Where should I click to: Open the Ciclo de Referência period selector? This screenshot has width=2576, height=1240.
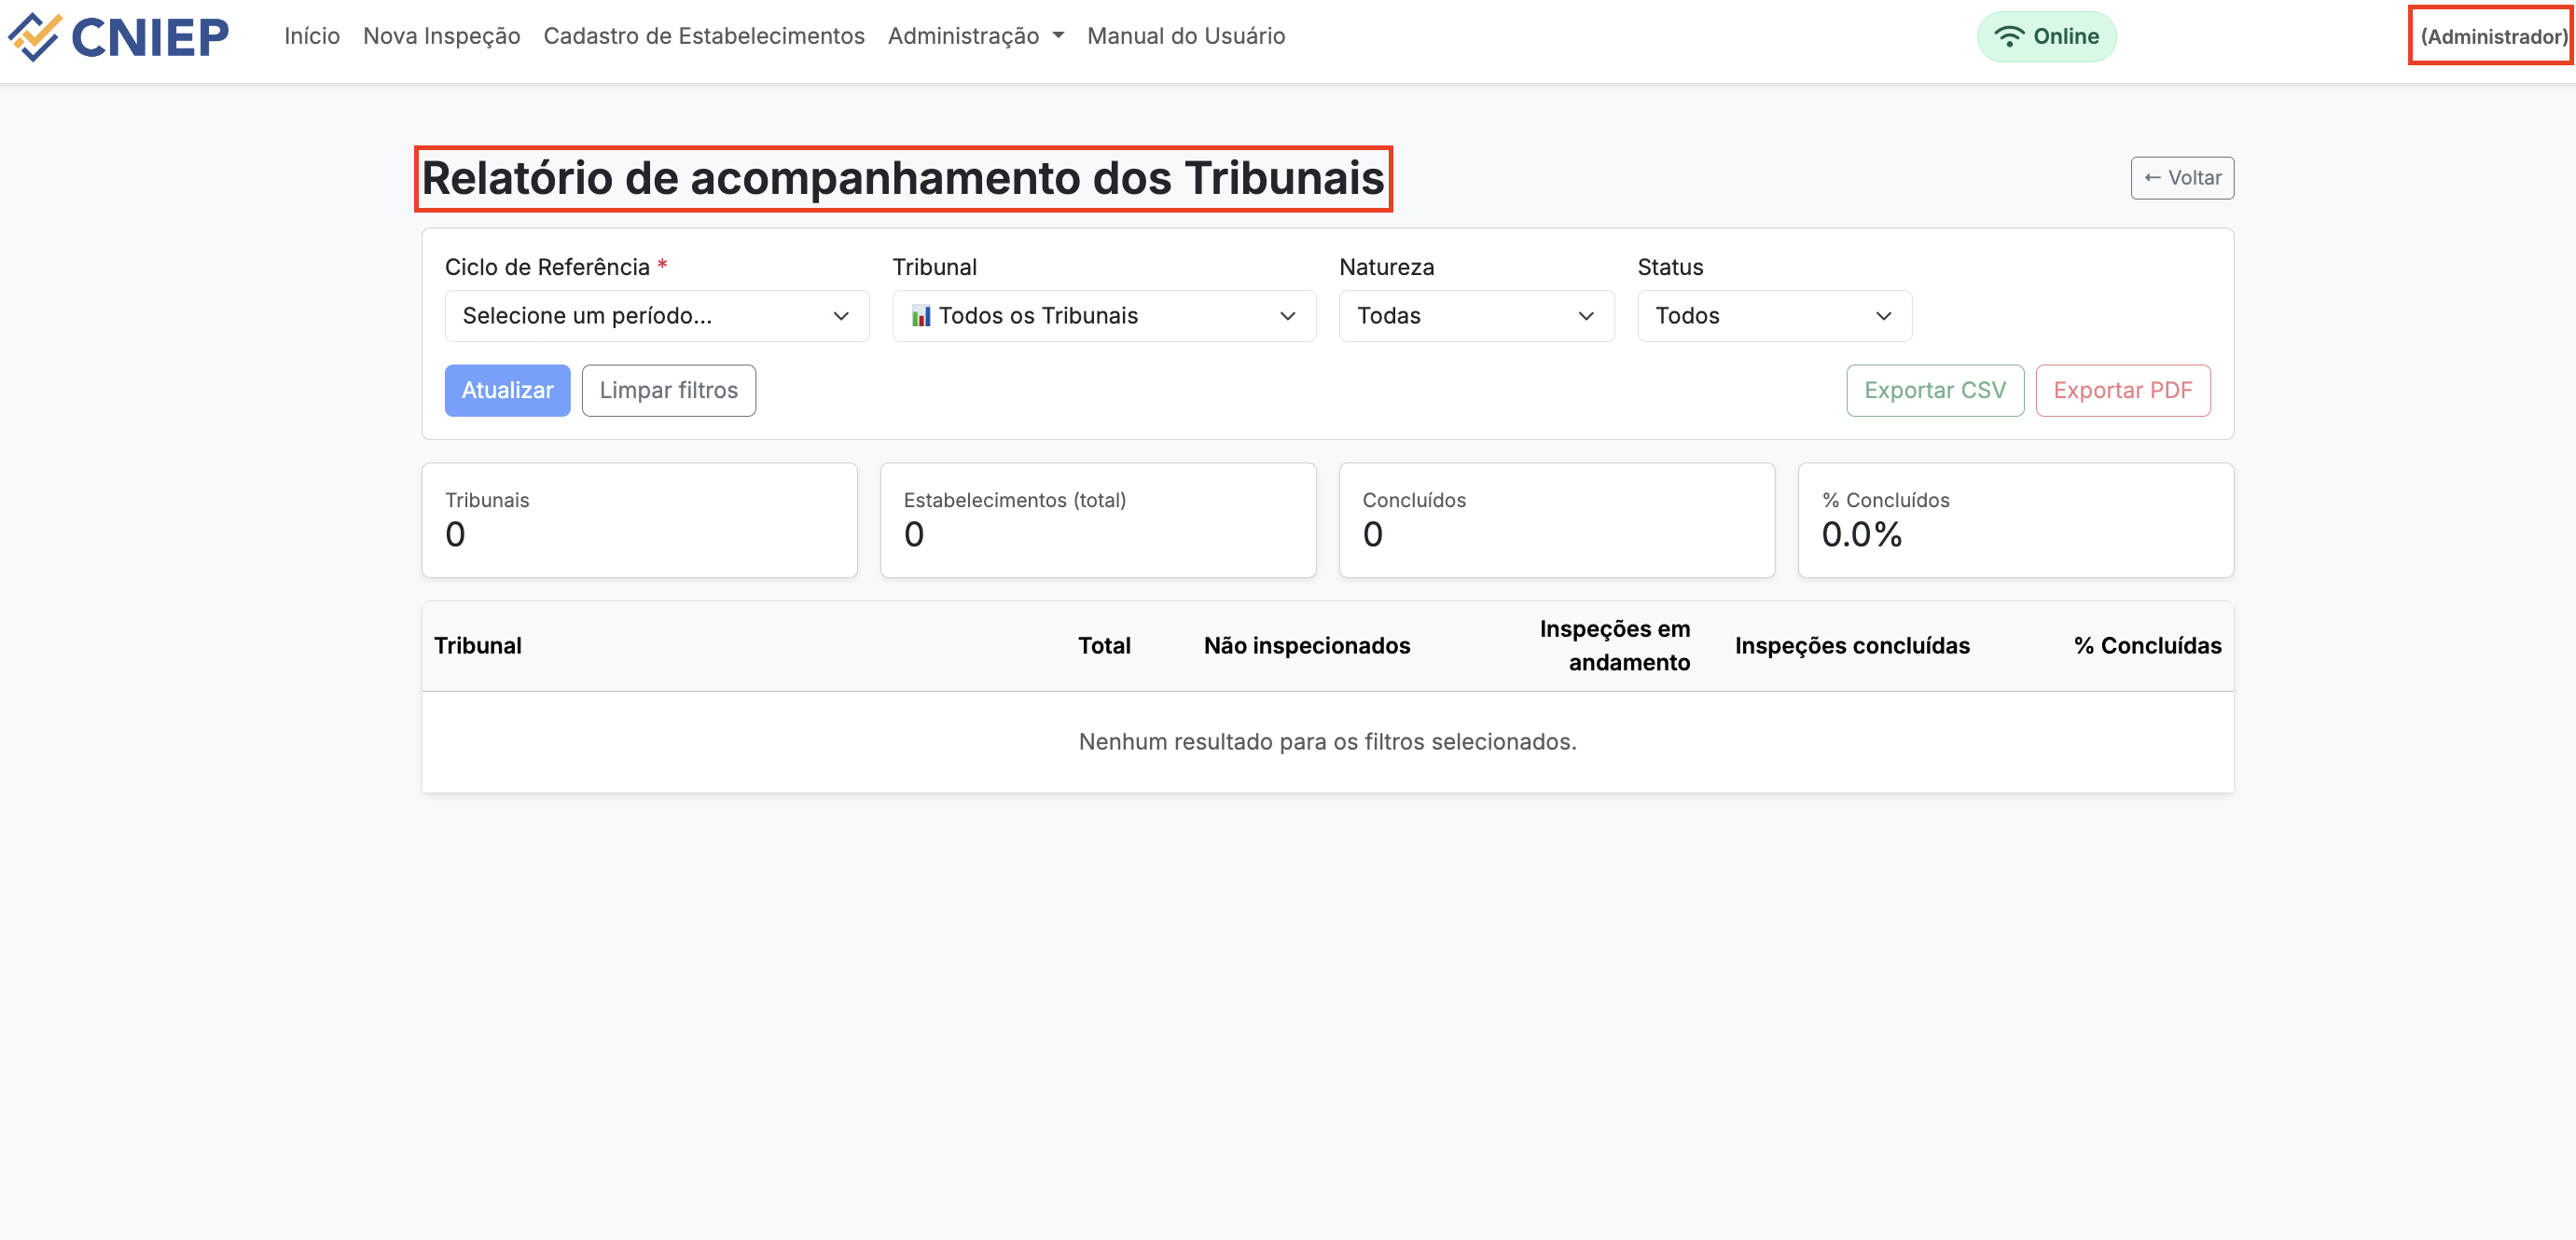coord(656,315)
